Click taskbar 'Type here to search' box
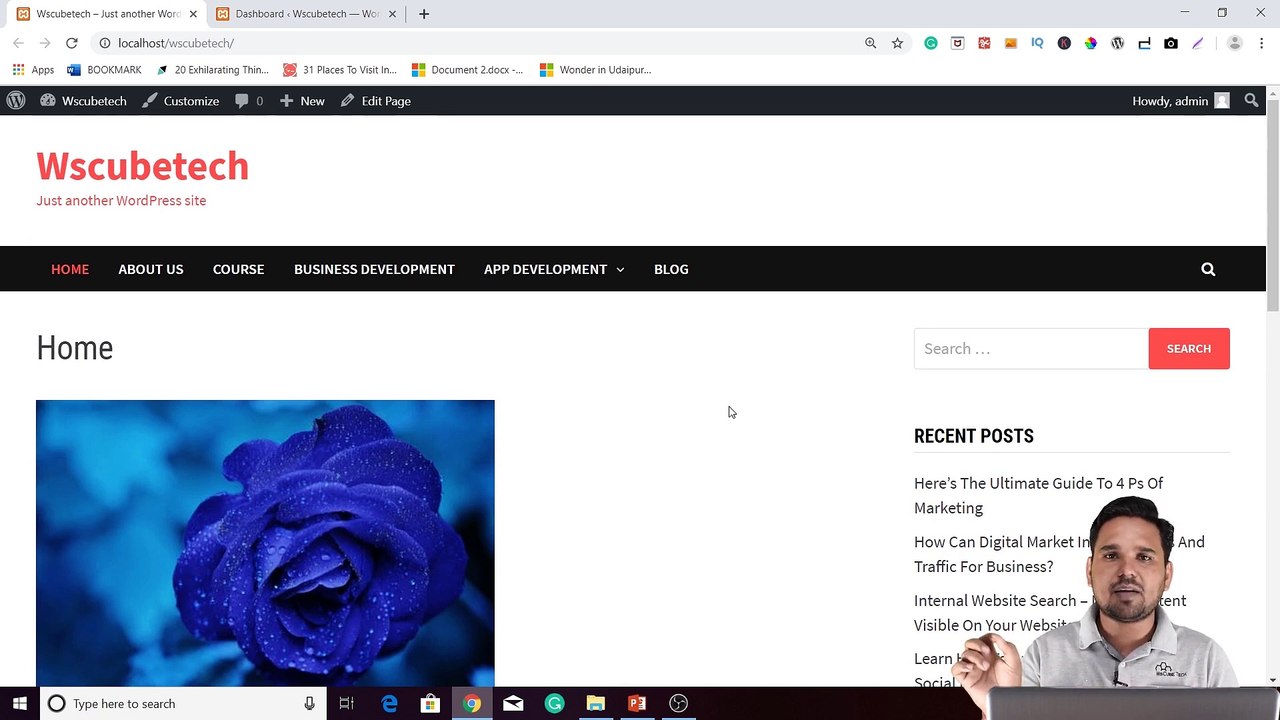The image size is (1280, 720). coord(183,704)
